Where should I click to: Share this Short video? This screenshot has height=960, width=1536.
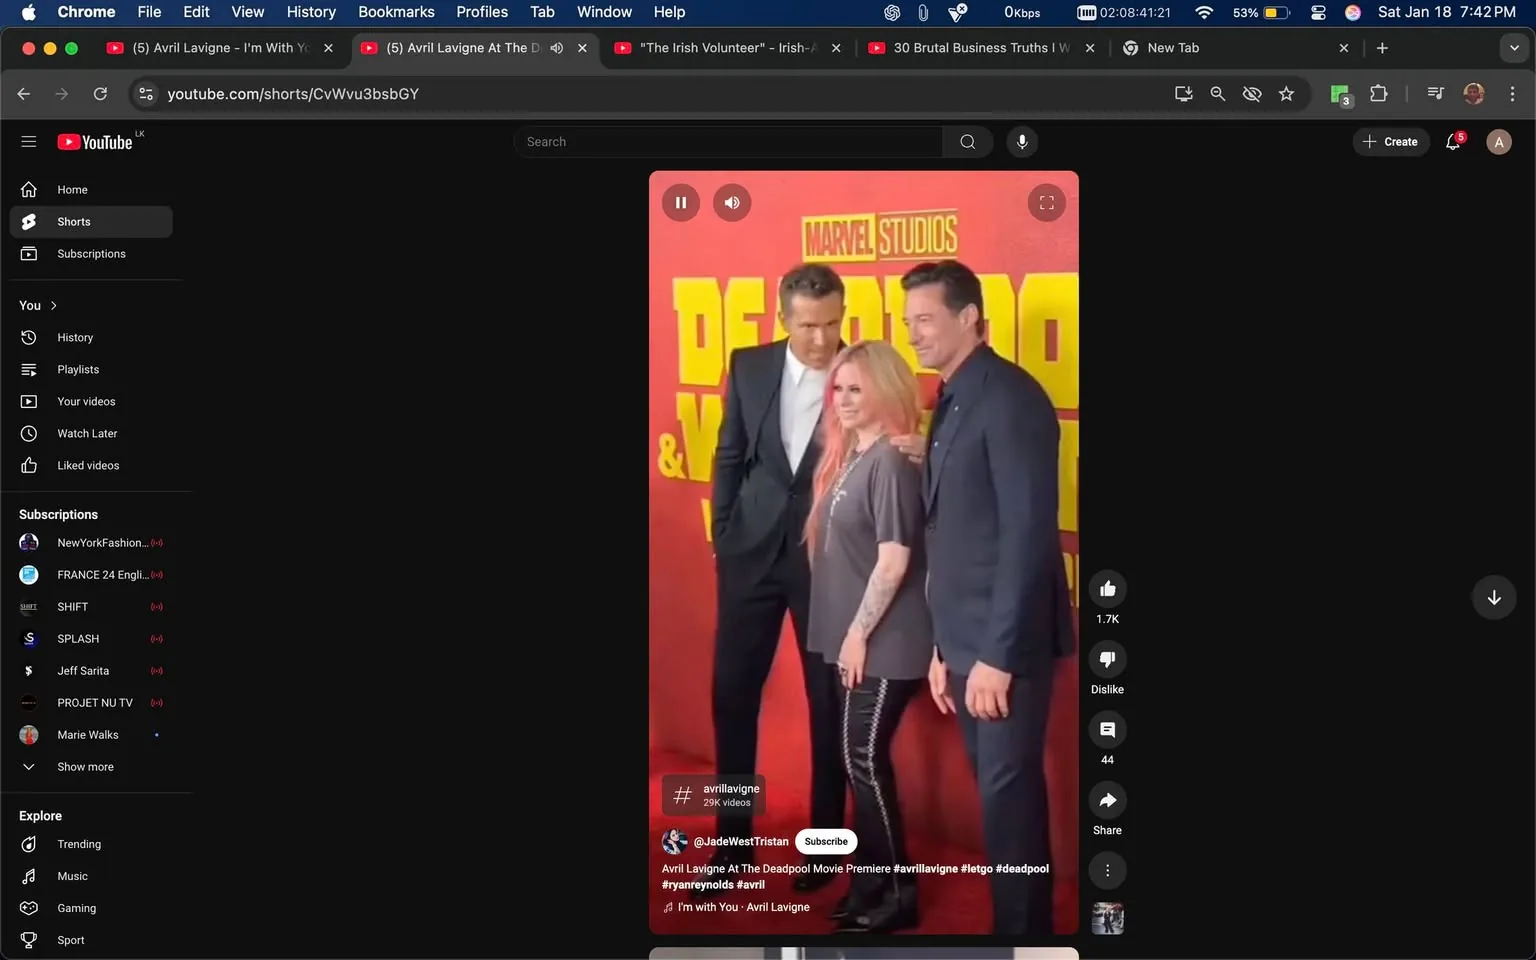point(1107,800)
